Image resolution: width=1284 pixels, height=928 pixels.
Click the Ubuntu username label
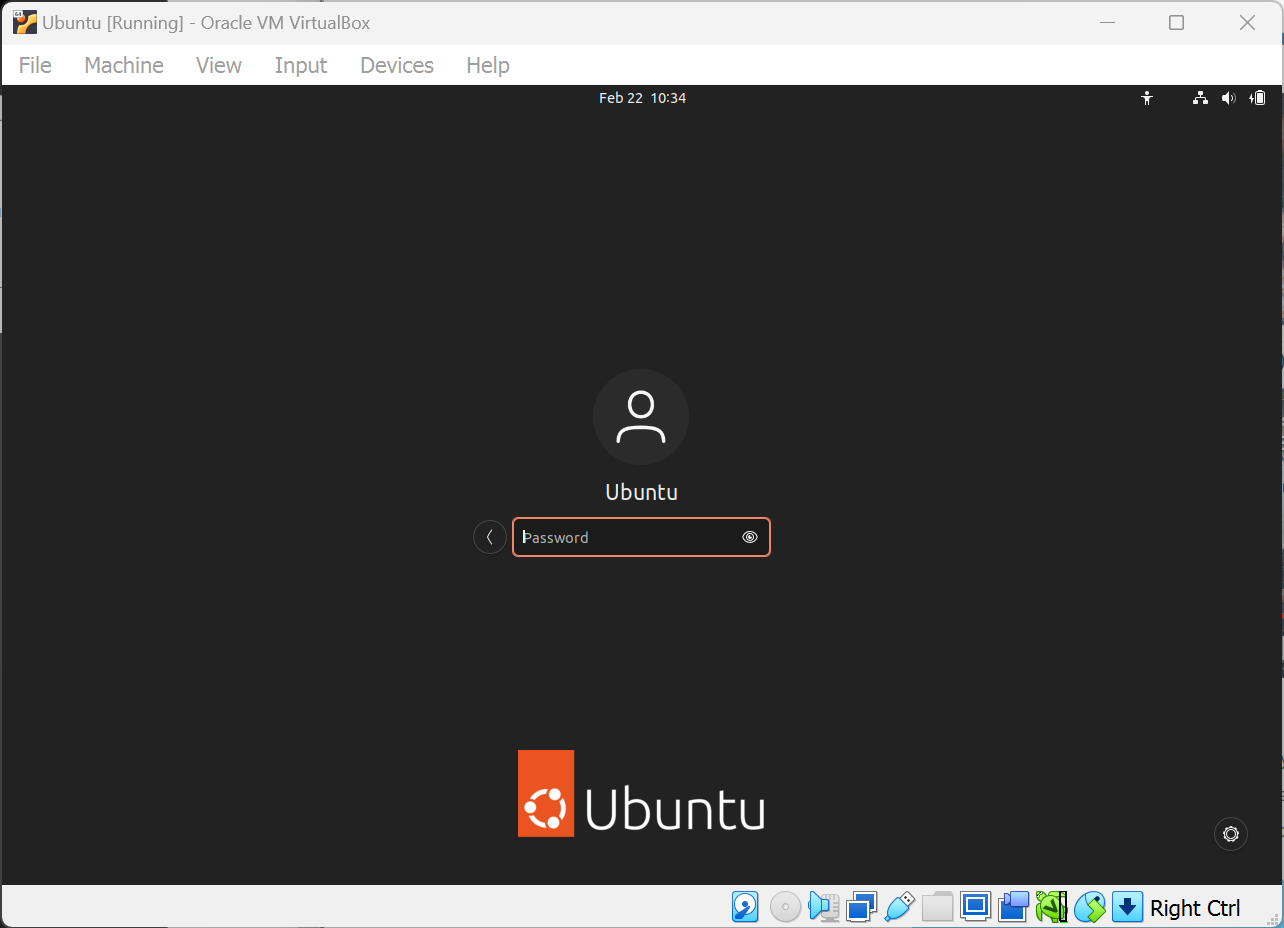tap(642, 492)
